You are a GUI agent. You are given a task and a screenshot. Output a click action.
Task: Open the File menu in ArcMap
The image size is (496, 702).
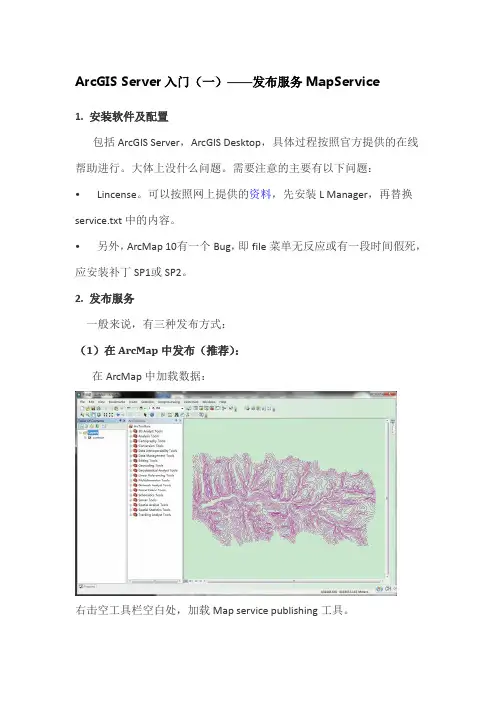click(x=82, y=402)
